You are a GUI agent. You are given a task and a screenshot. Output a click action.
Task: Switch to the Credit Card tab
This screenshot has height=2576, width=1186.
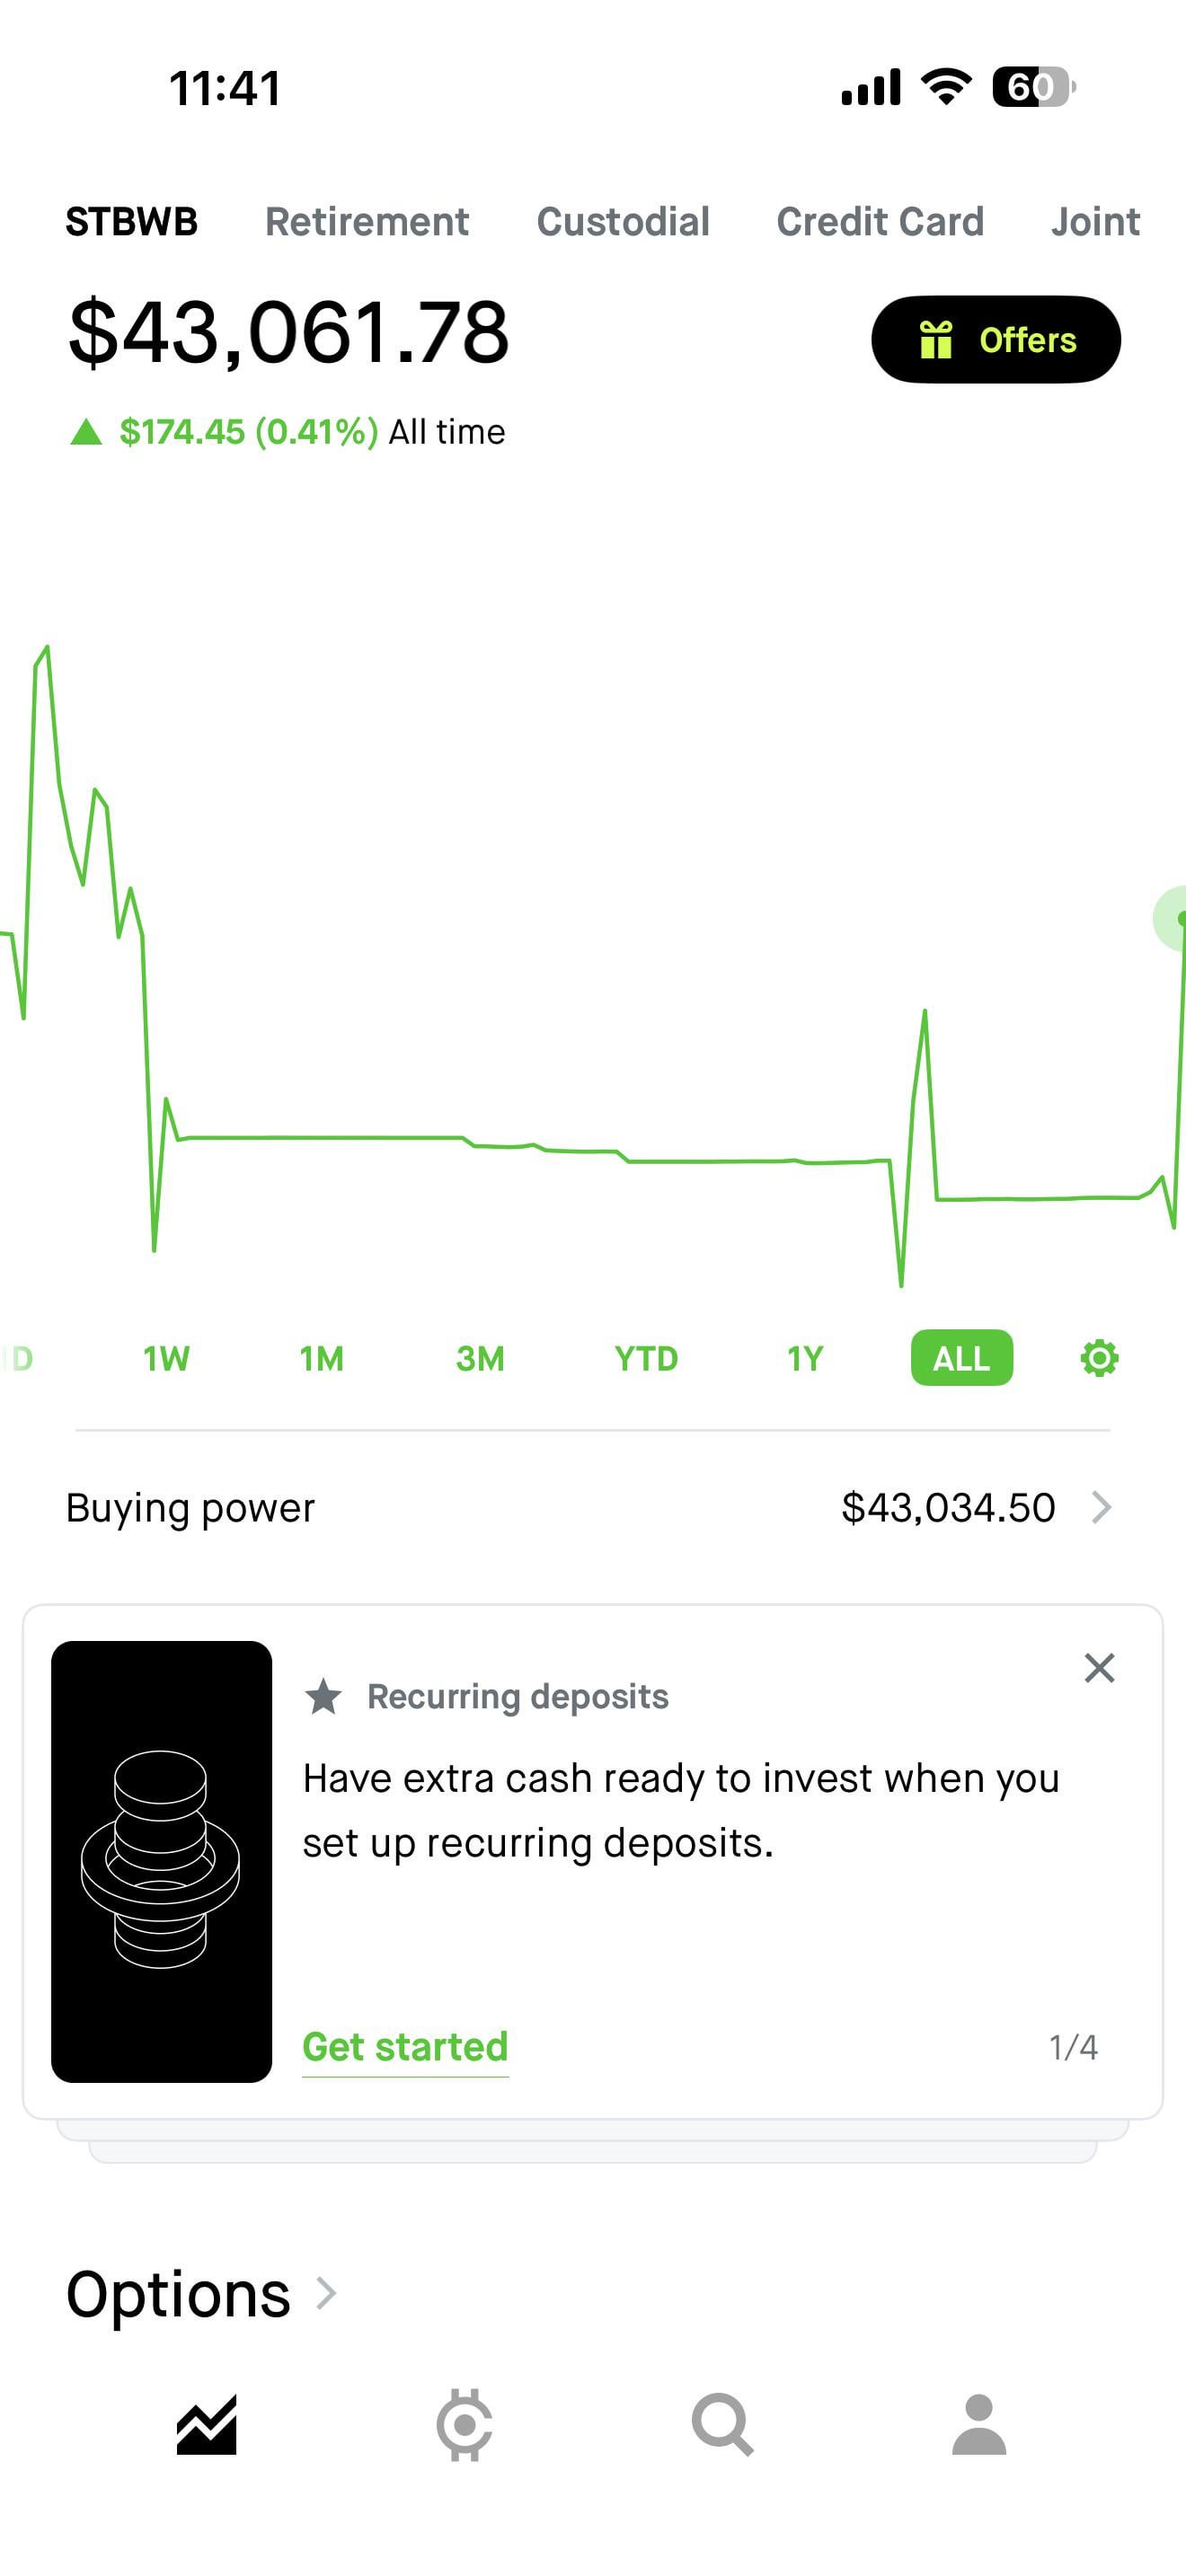[x=880, y=222]
